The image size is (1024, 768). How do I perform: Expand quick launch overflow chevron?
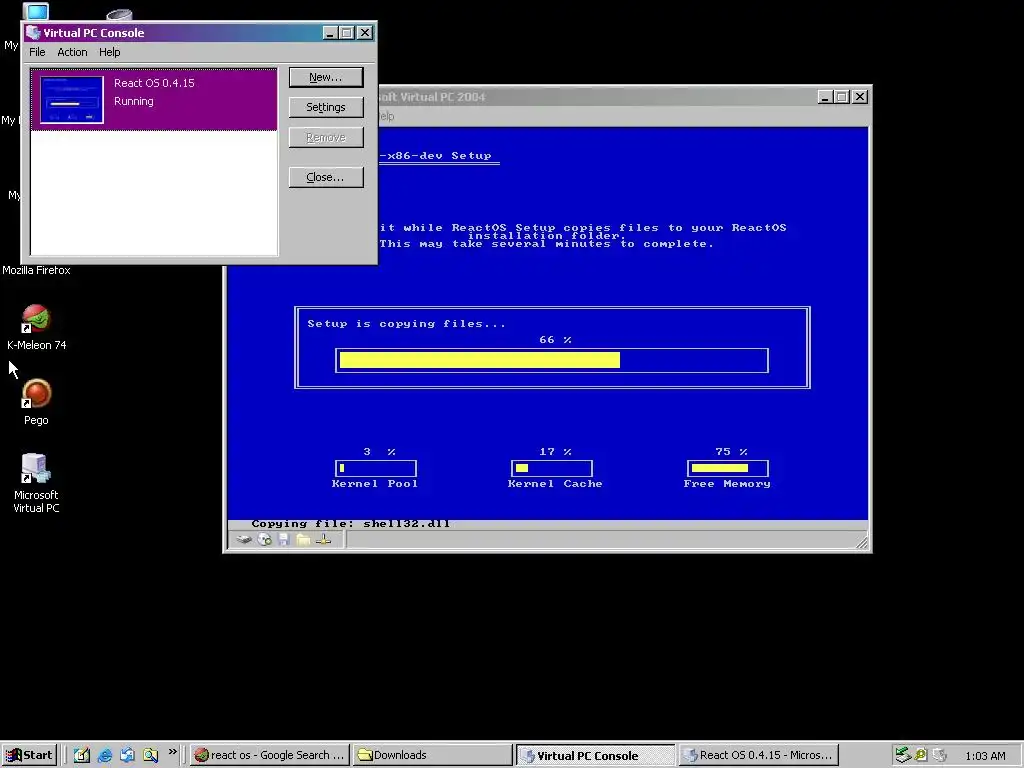tap(172, 752)
